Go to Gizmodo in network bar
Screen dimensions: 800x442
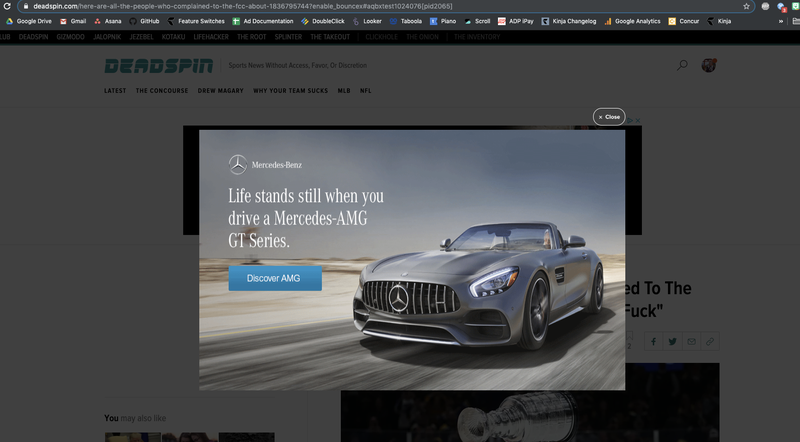(x=70, y=37)
